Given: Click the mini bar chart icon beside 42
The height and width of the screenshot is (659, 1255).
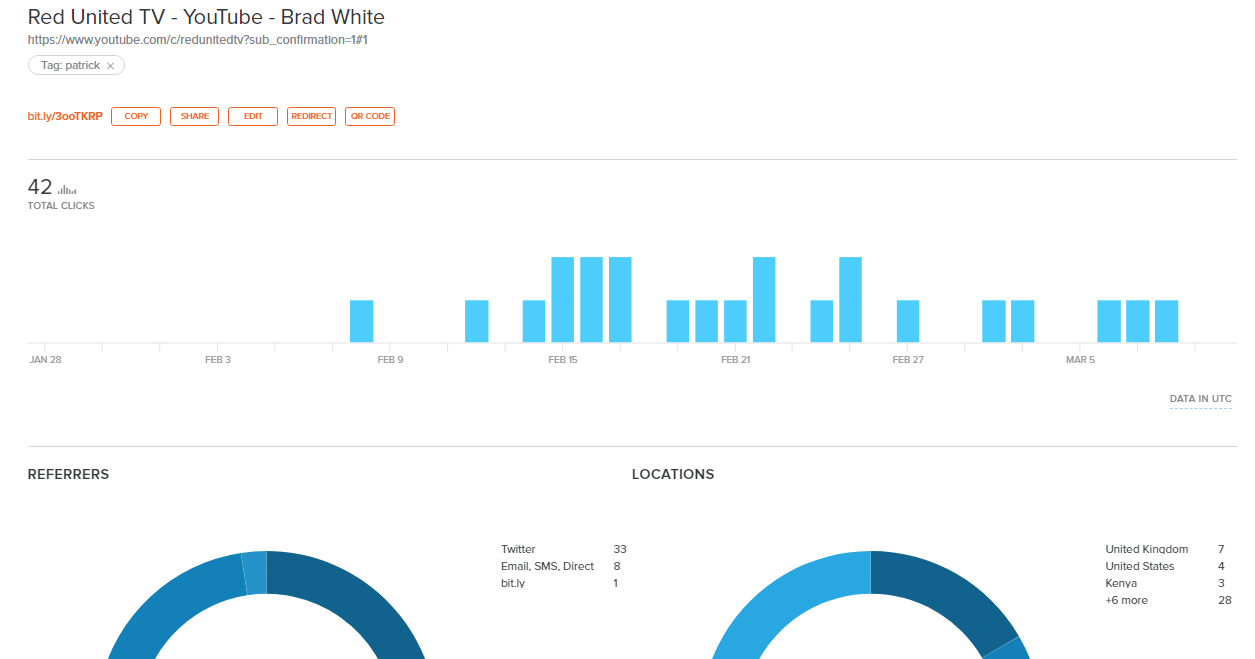Looking at the screenshot, I should pos(67,189).
